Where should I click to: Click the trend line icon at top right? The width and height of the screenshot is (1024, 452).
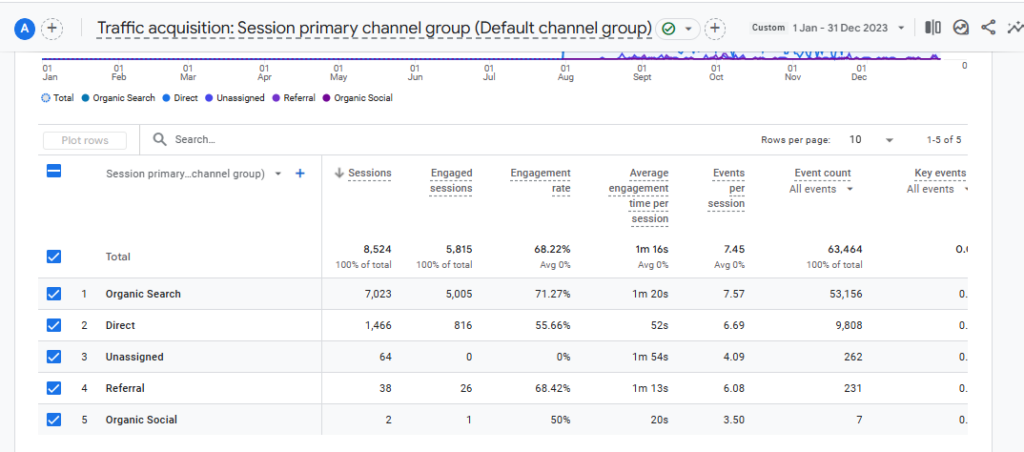pos(1015,27)
